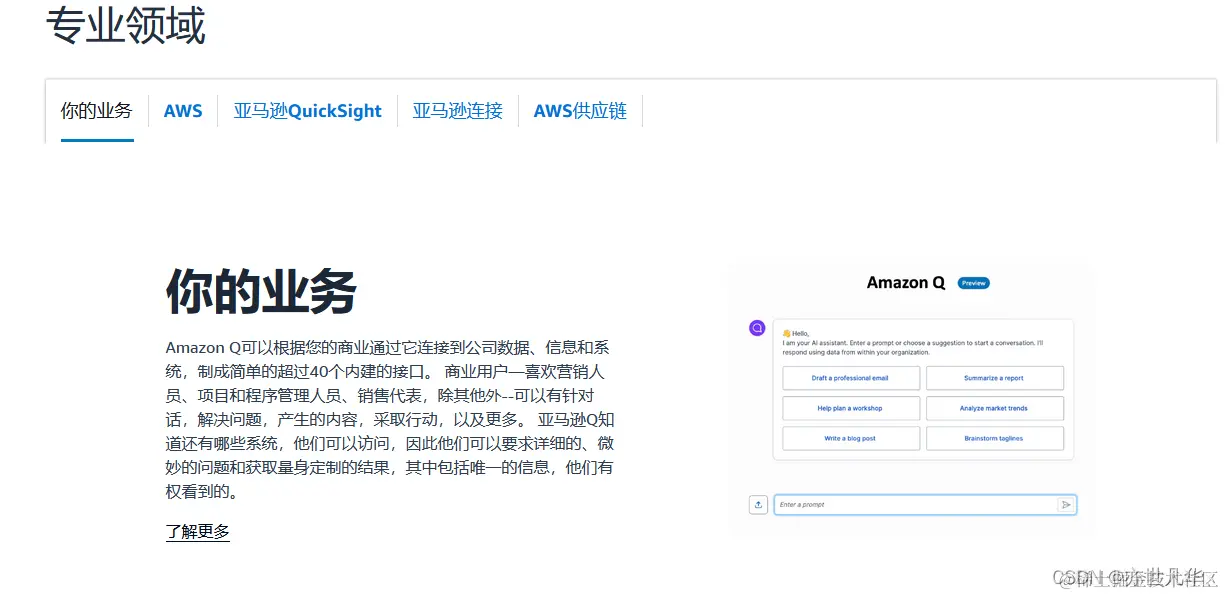The width and height of the screenshot is (1225, 596).
Task: Click the Preview badge next to Amazon Q
Action: coord(973,283)
